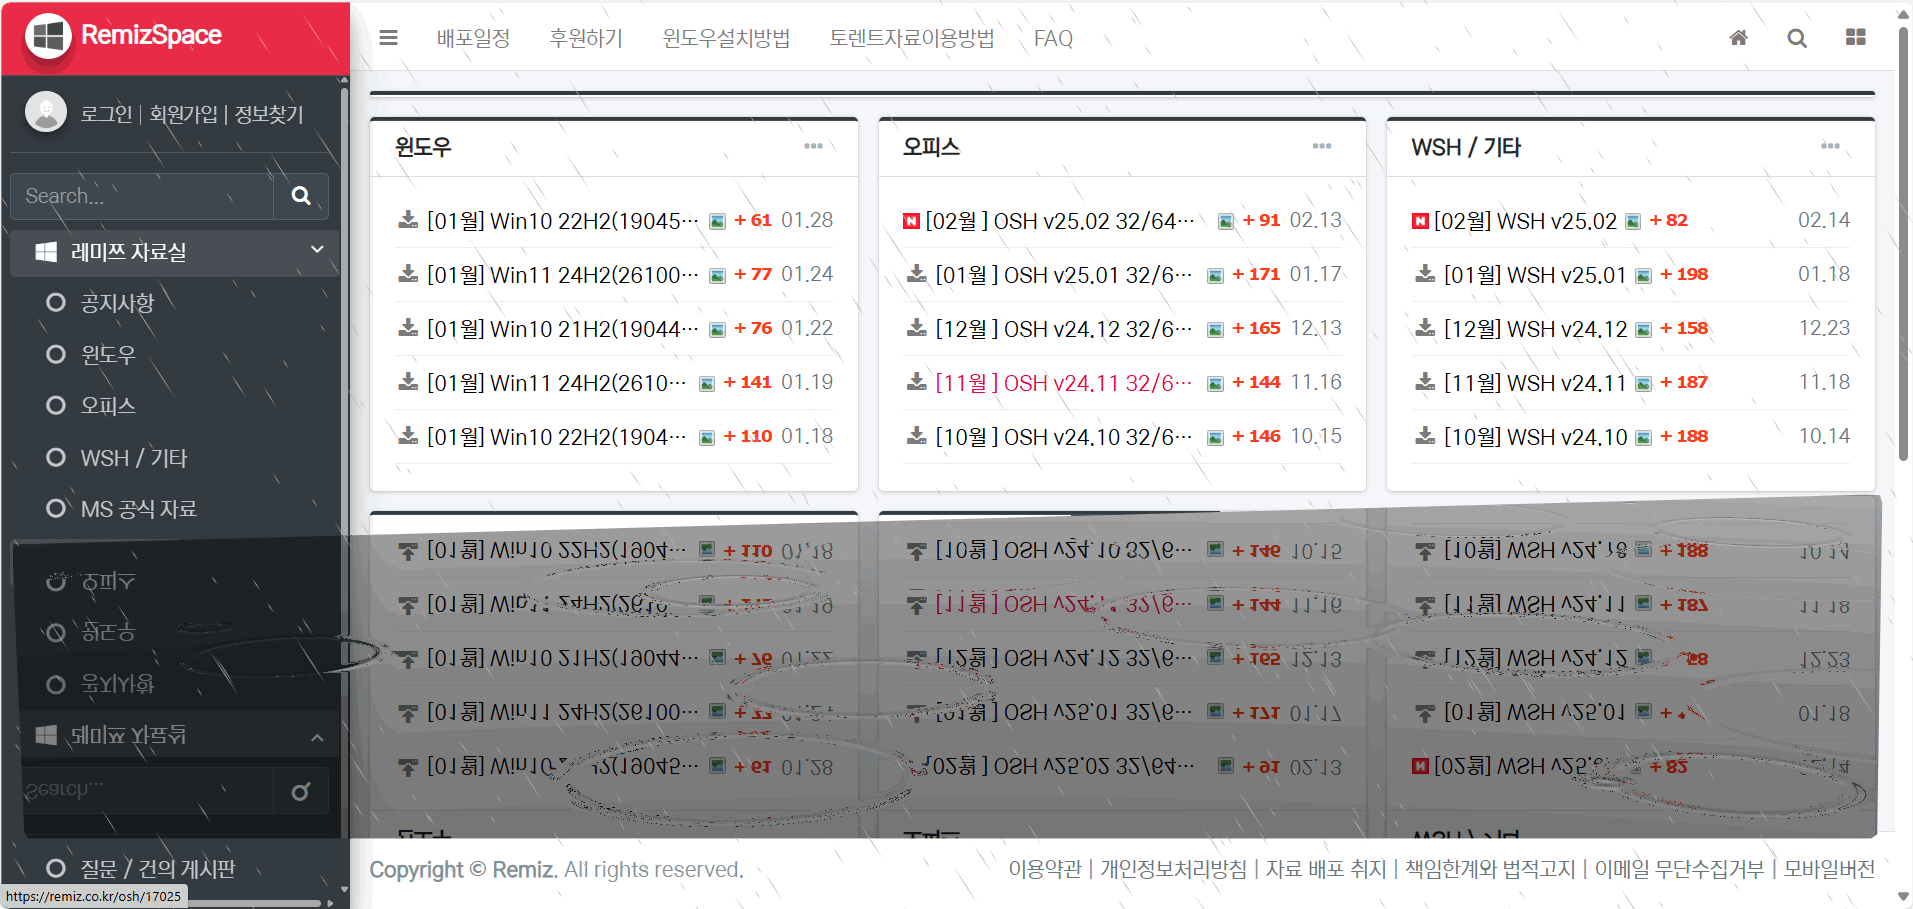The width and height of the screenshot is (1913, 909).
Task: Open 윈도우설치방법 in top navigation
Action: point(726,38)
